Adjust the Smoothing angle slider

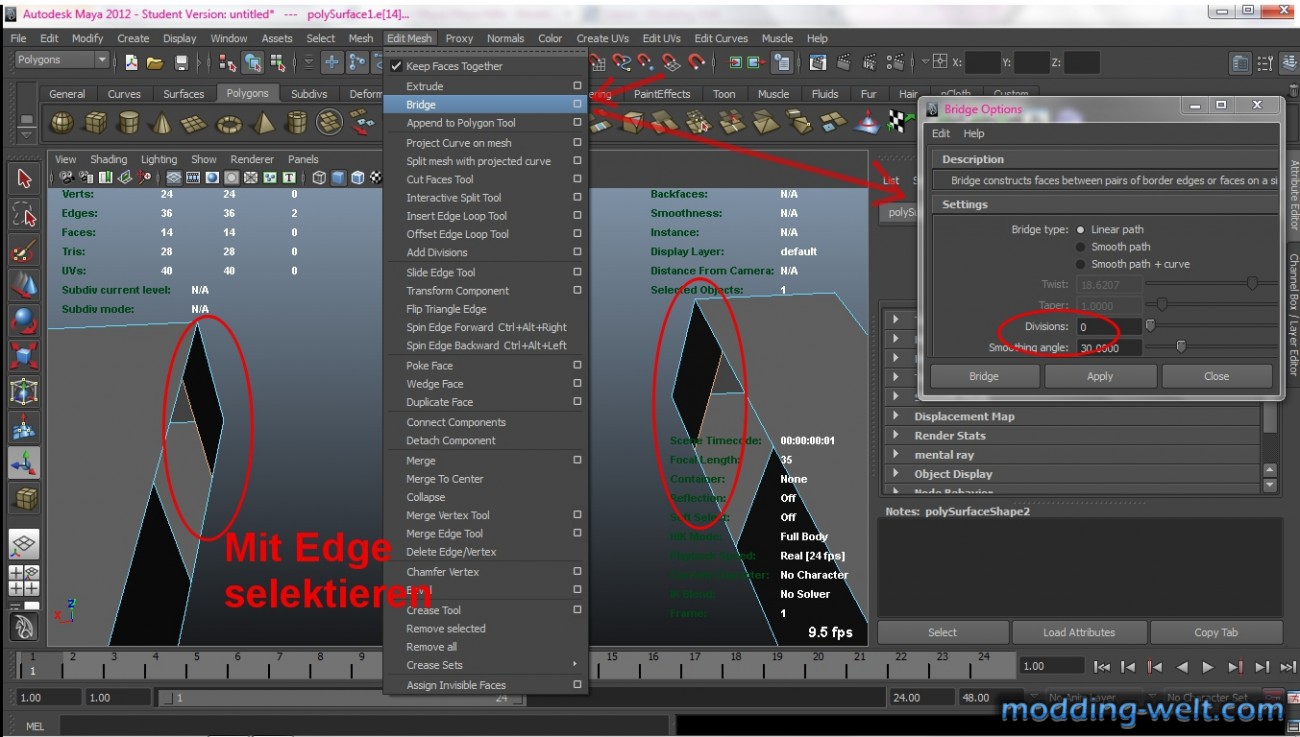1181,347
